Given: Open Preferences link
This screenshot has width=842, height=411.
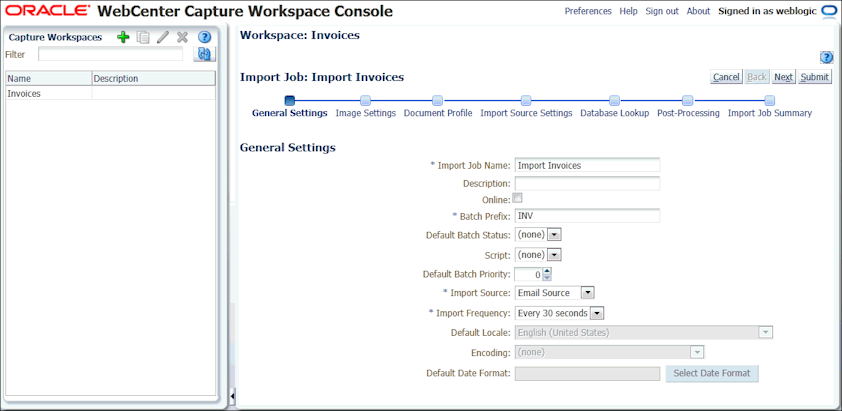Looking at the screenshot, I should [x=588, y=11].
